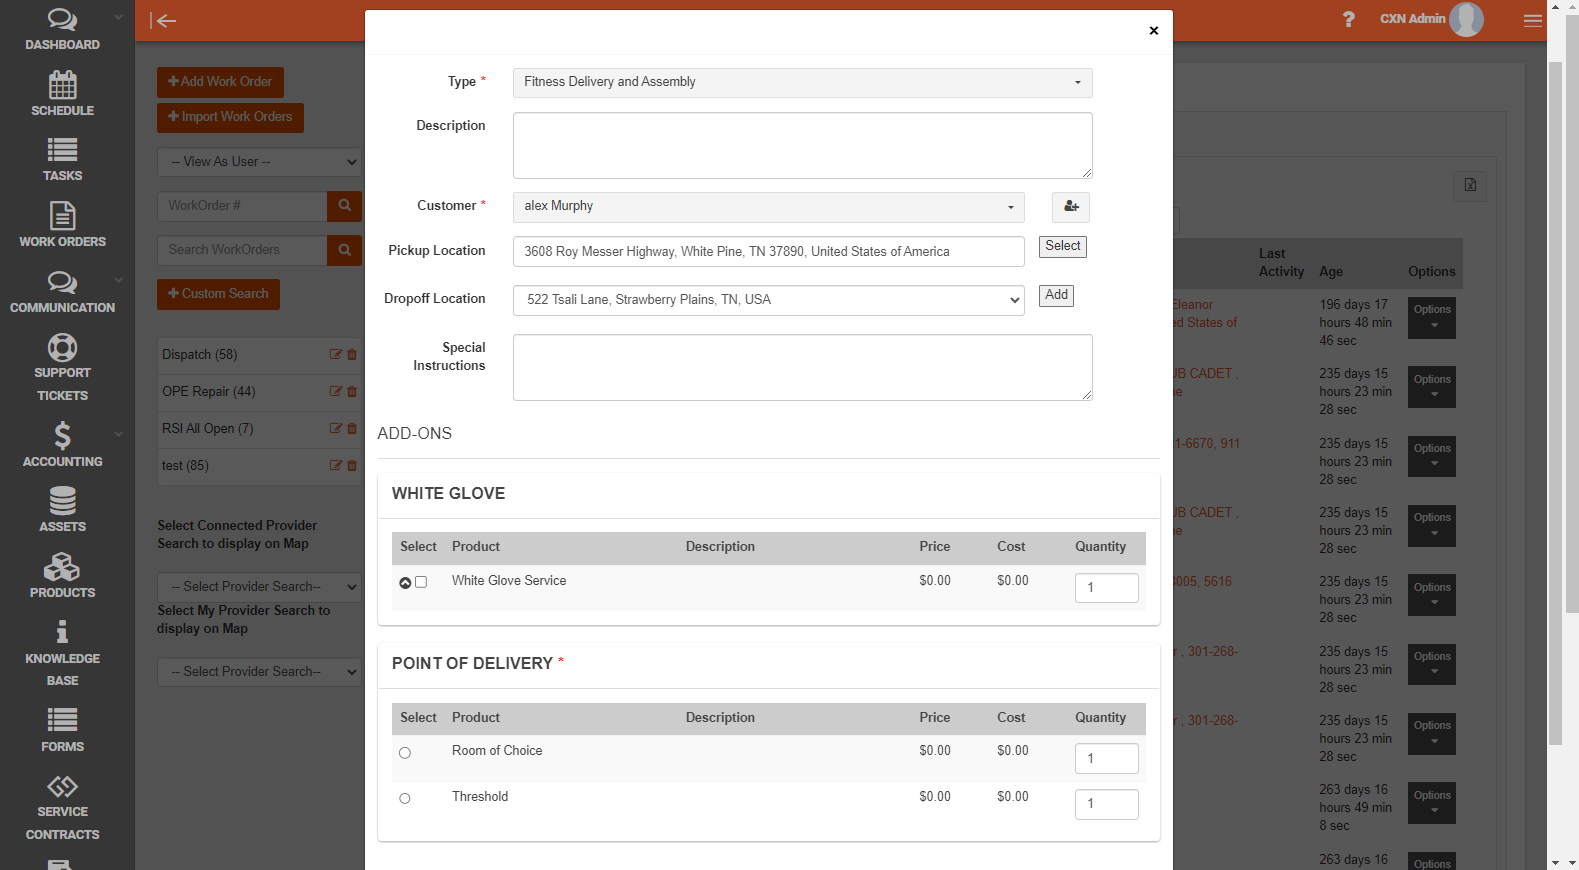
Task: Expand the Customer dropdown
Action: pos(768,207)
